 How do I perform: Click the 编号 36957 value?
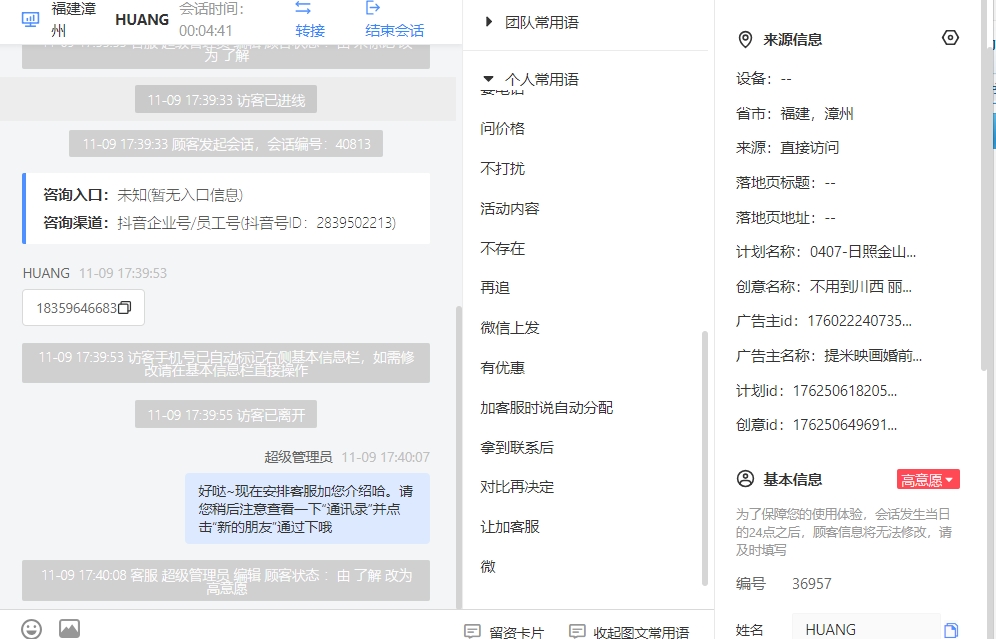[x=812, y=584]
